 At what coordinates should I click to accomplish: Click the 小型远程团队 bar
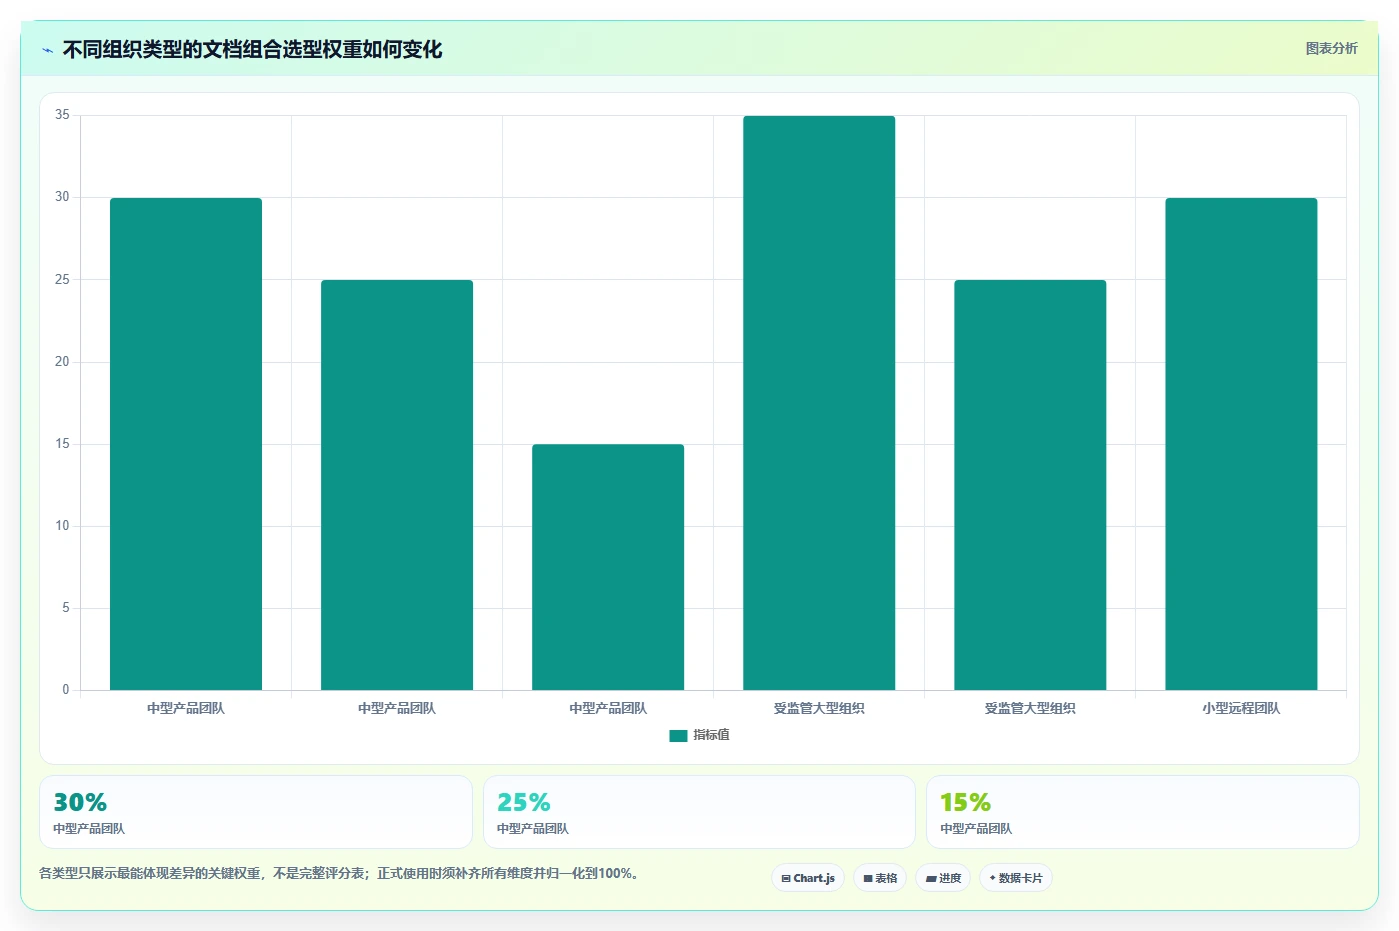click(x=1241, y=444)
